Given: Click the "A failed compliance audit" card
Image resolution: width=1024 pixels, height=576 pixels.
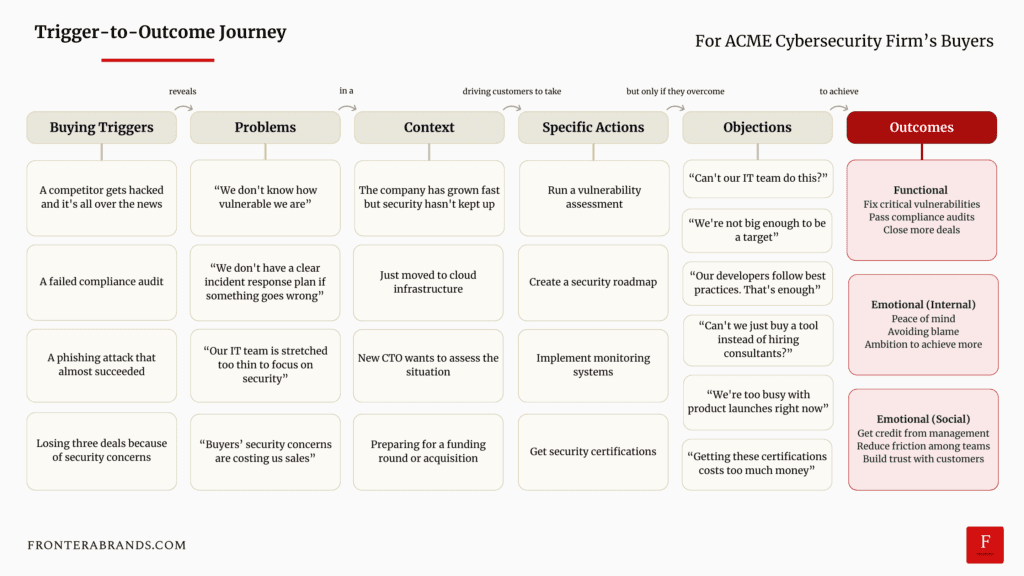Looking at the screenshot, I should [x=101, y=282].
